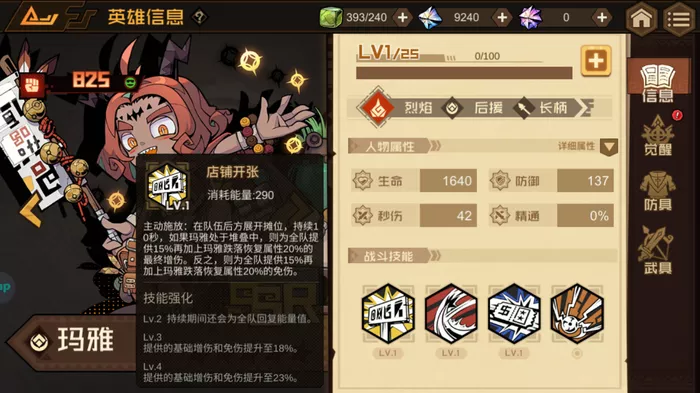
Task: Select the orange locked skill icon
Action: point(577,314)
